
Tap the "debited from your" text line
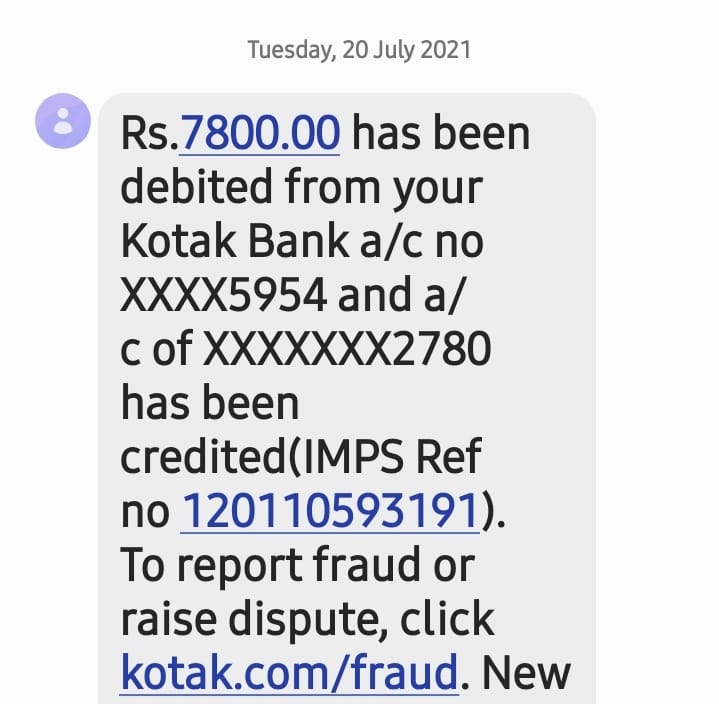301,187
